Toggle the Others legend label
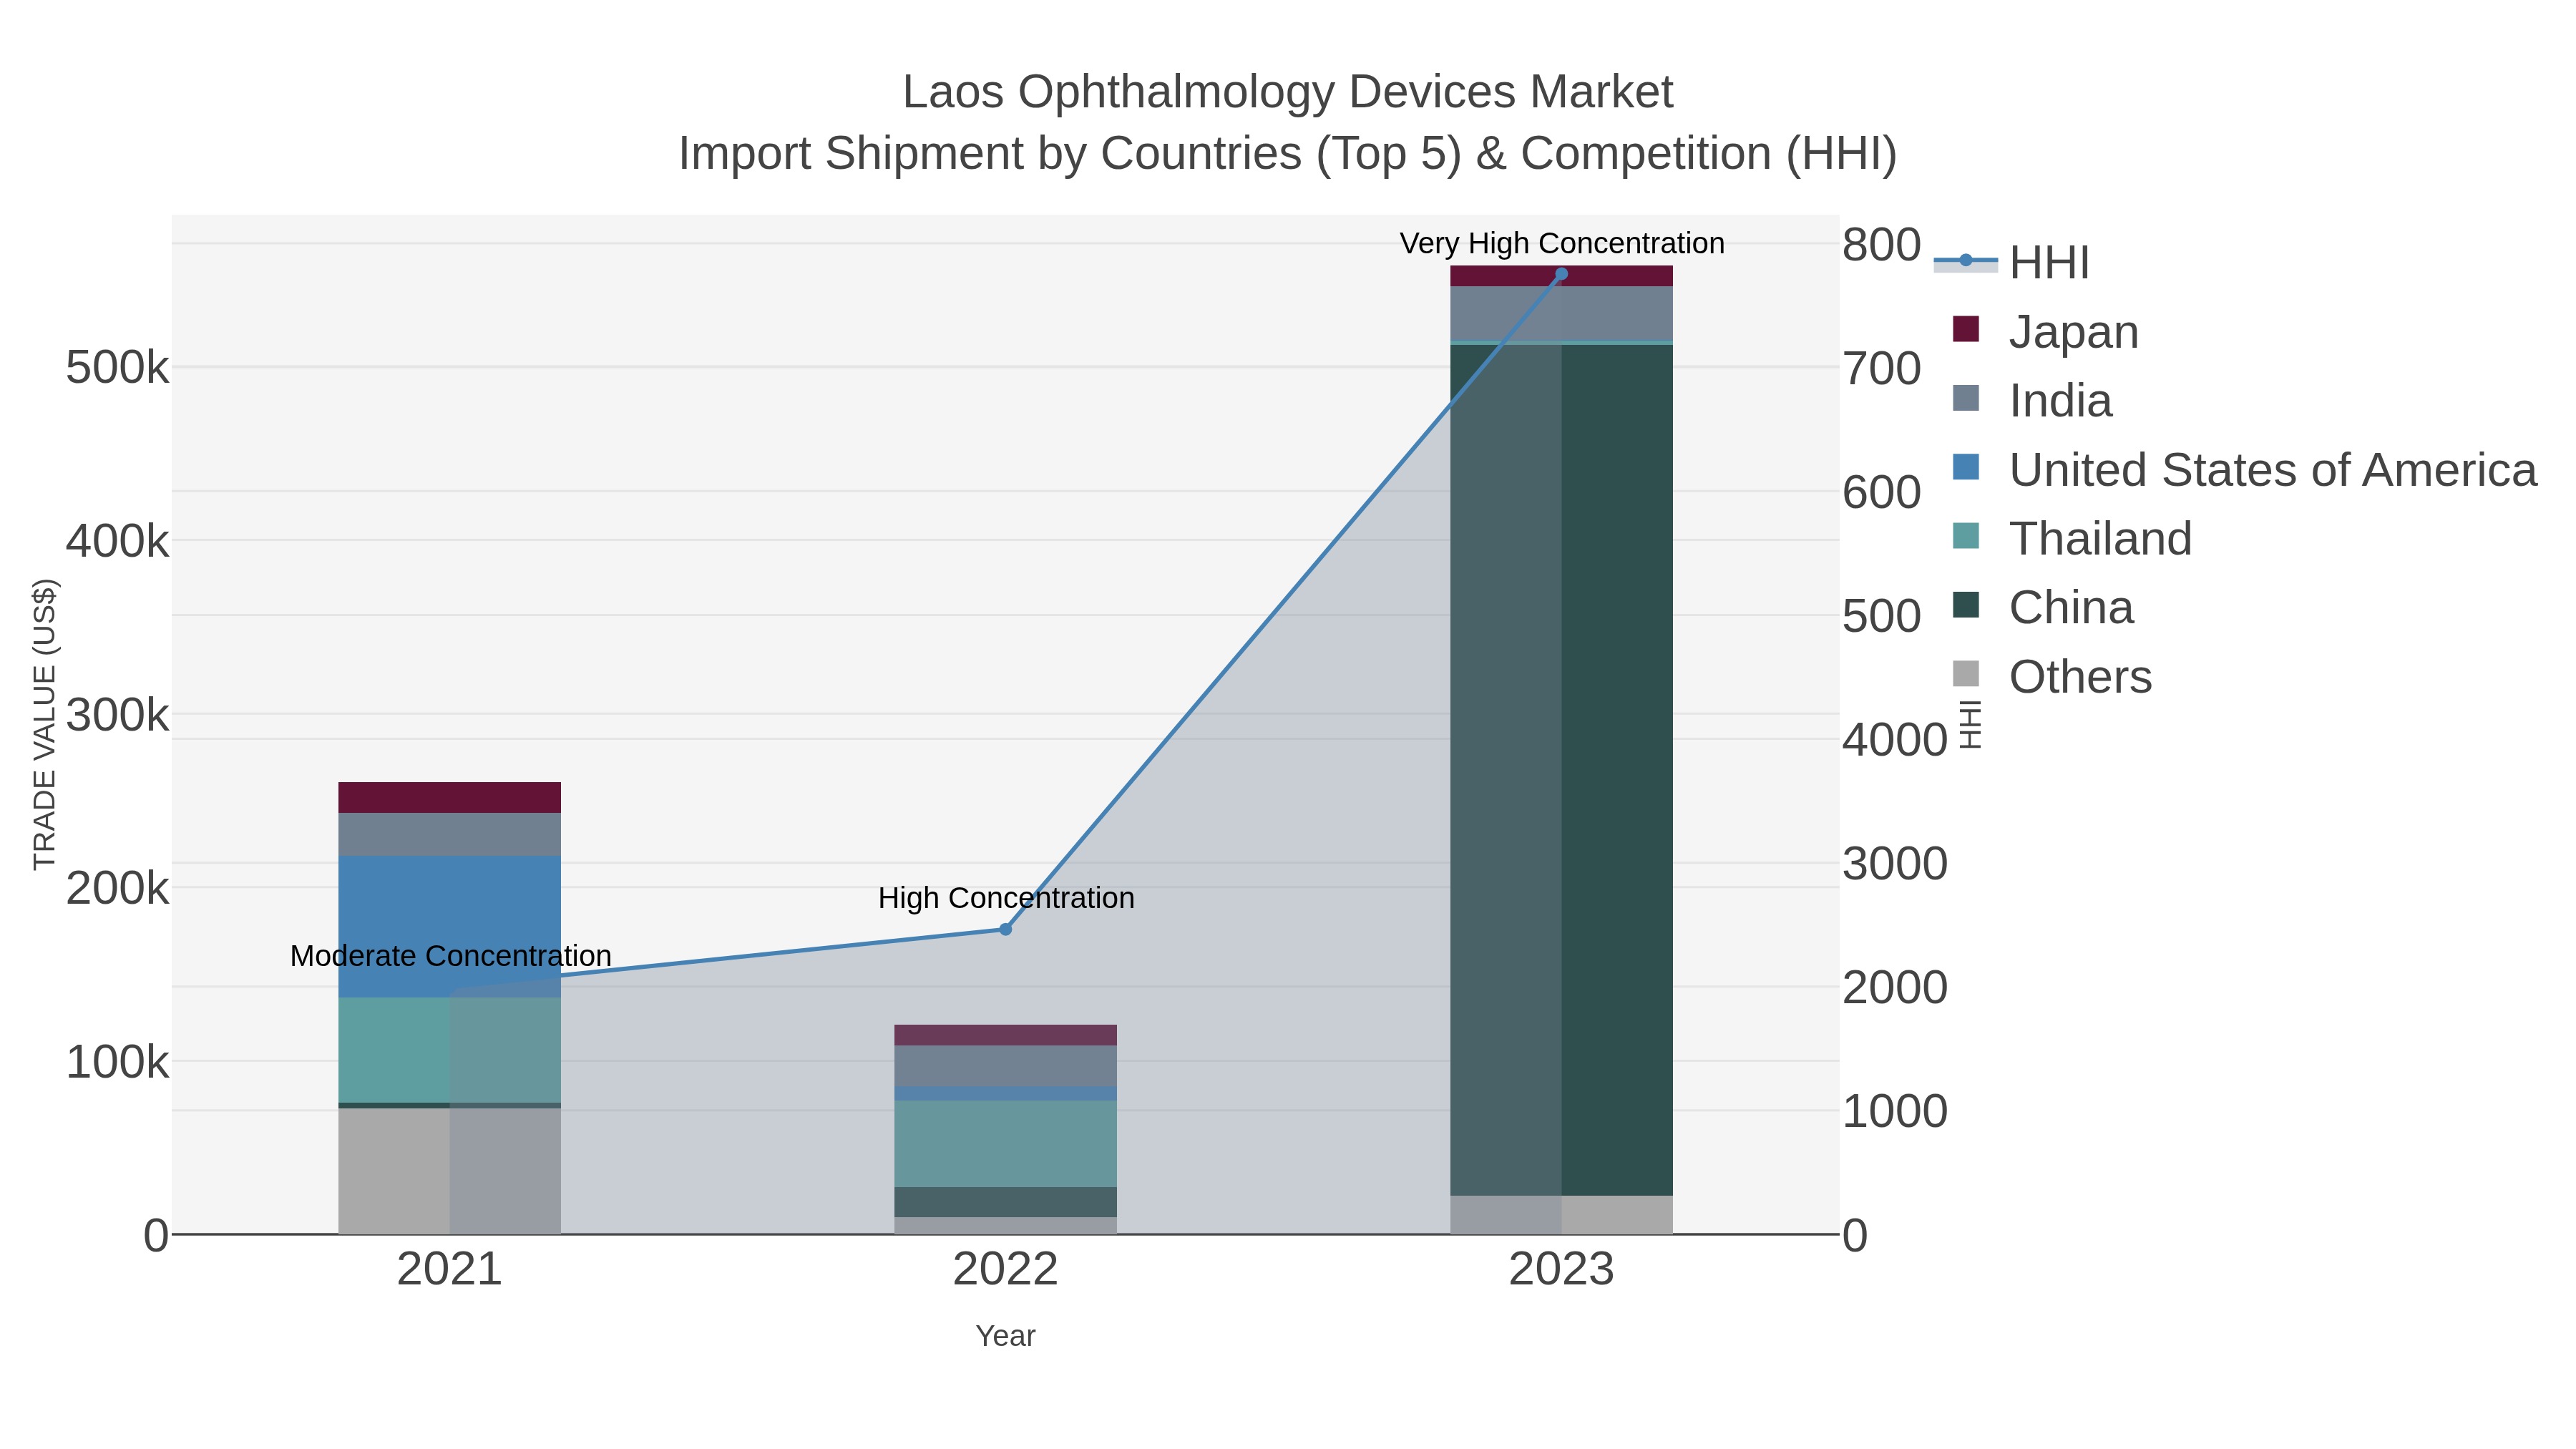Screen dimensions: 2576x1449 (x=2080, y=676)
